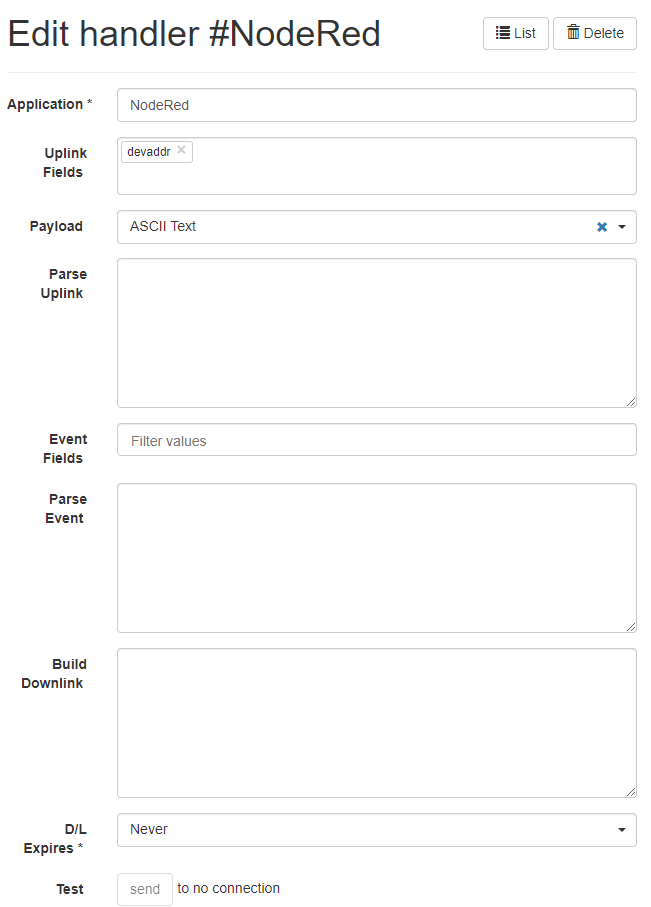Click the Application name input field
651x907 pixels.
(377, 105)
